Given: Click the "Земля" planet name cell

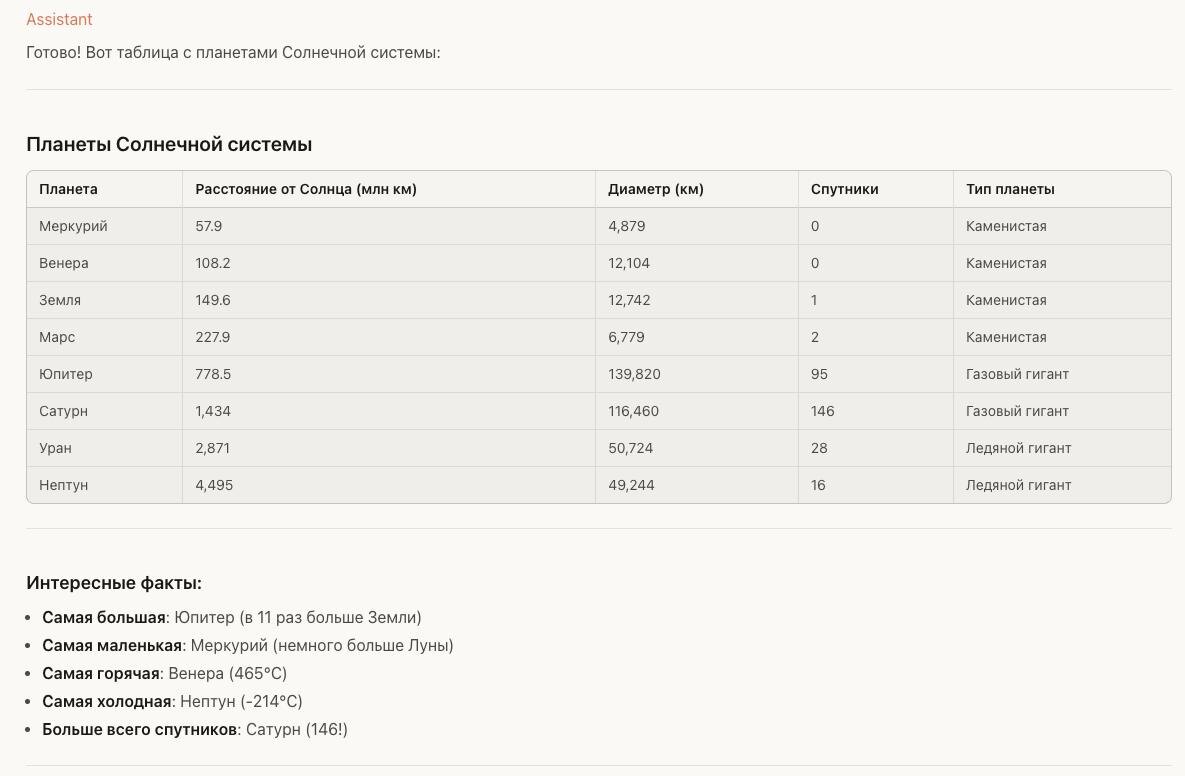Looking at the screenshot, I should click(60, 300).
